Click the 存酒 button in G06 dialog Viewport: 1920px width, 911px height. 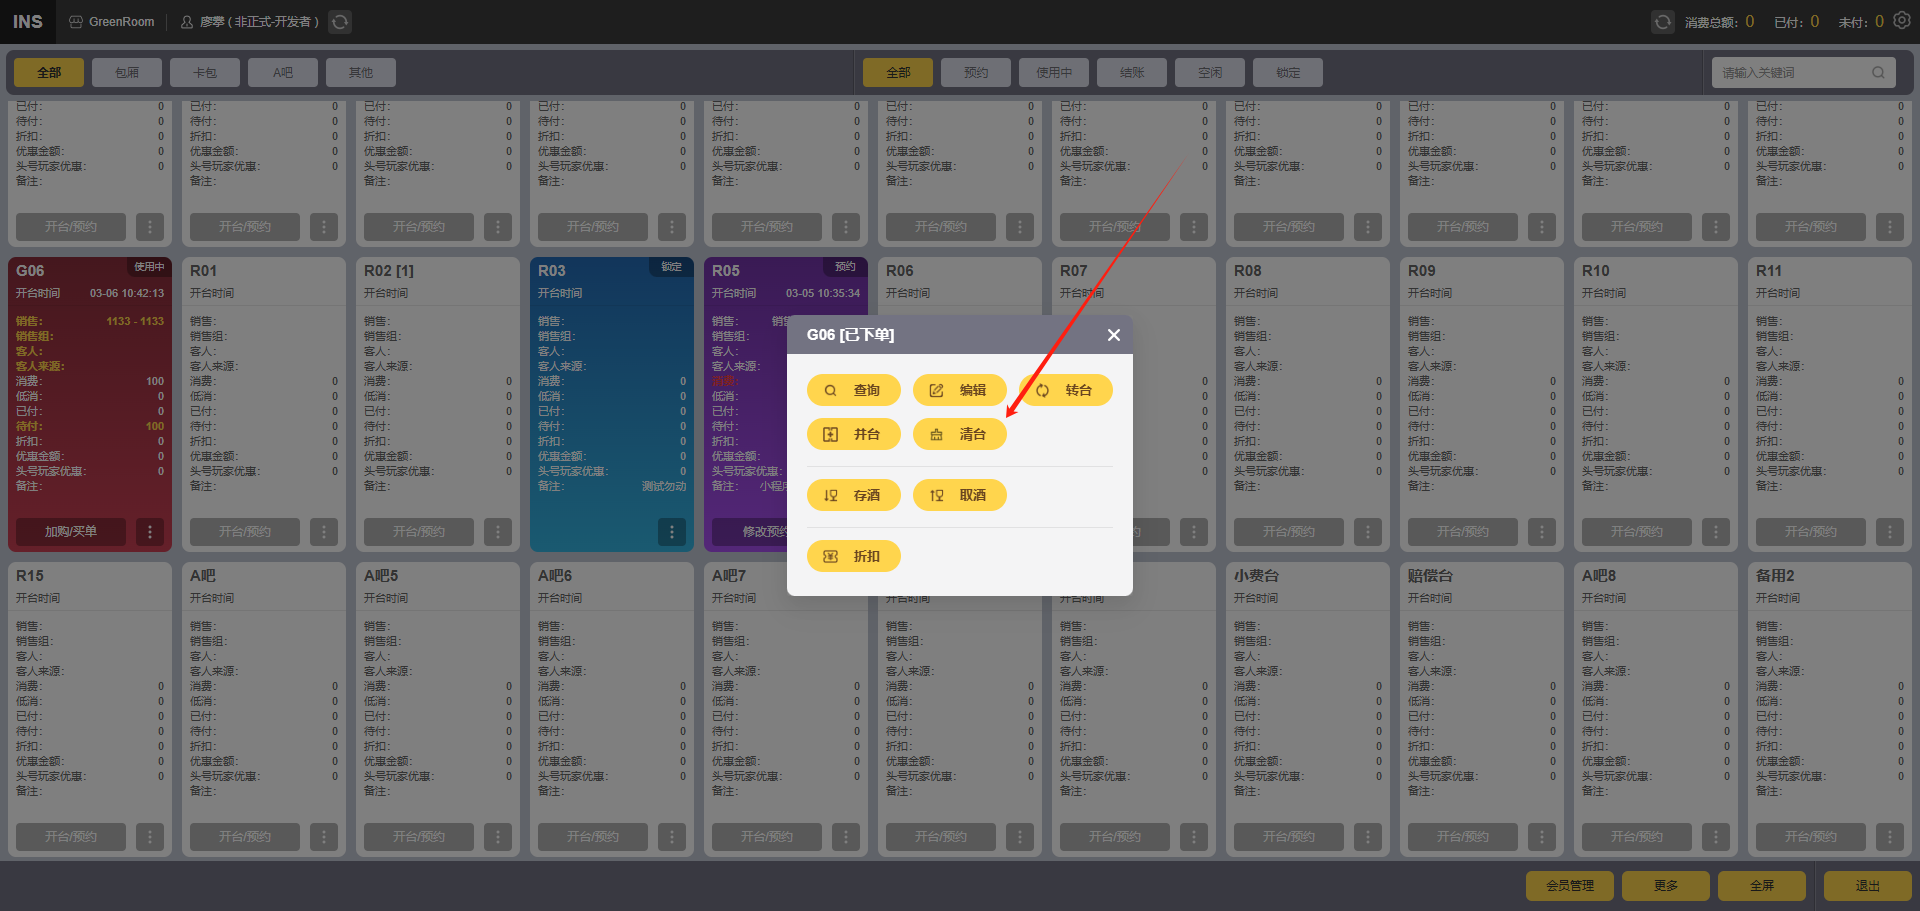click(x=853, y=495)
